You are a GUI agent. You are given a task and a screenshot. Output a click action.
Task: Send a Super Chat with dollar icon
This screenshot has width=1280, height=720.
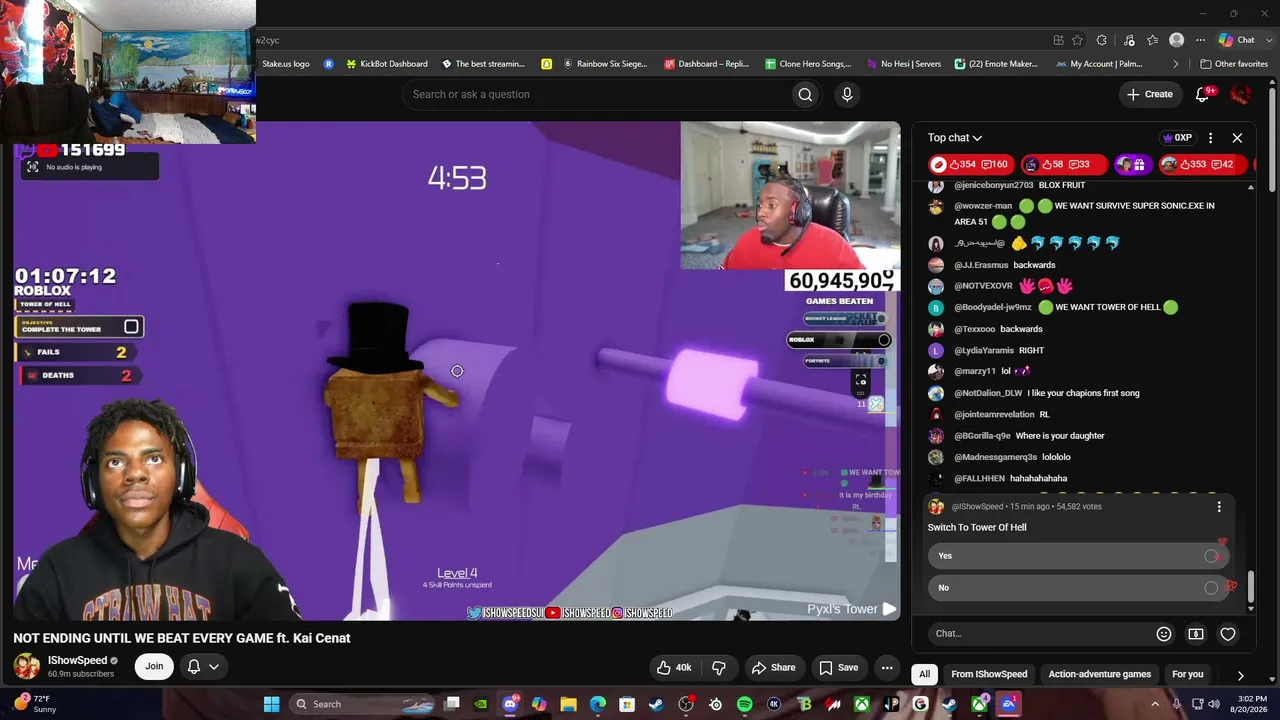1196,633
